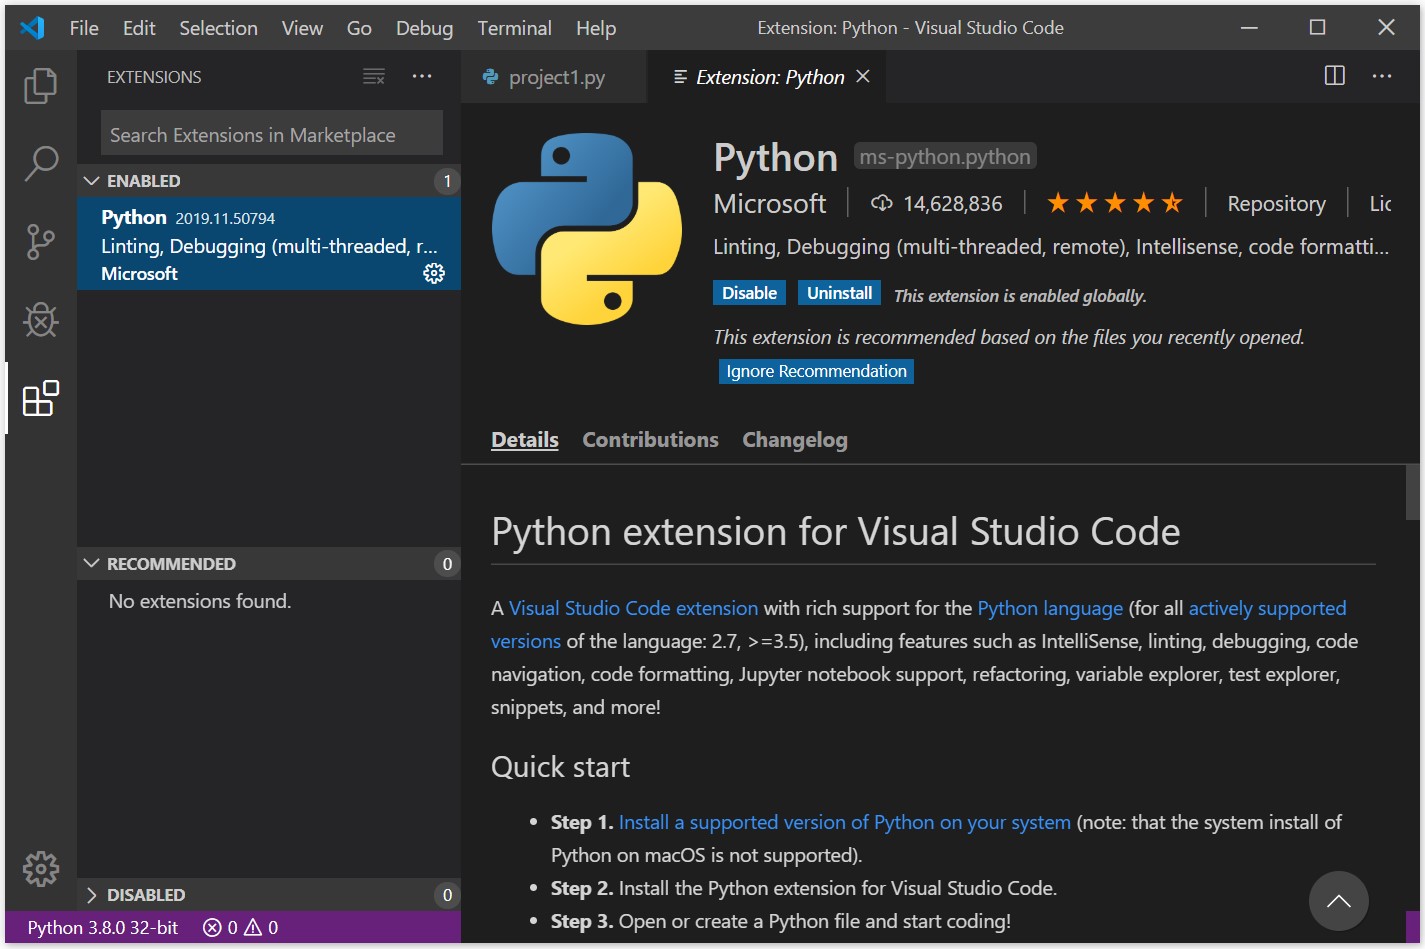Open the Debug menu
Screen dimensions: 1425x949
(424, 28)
